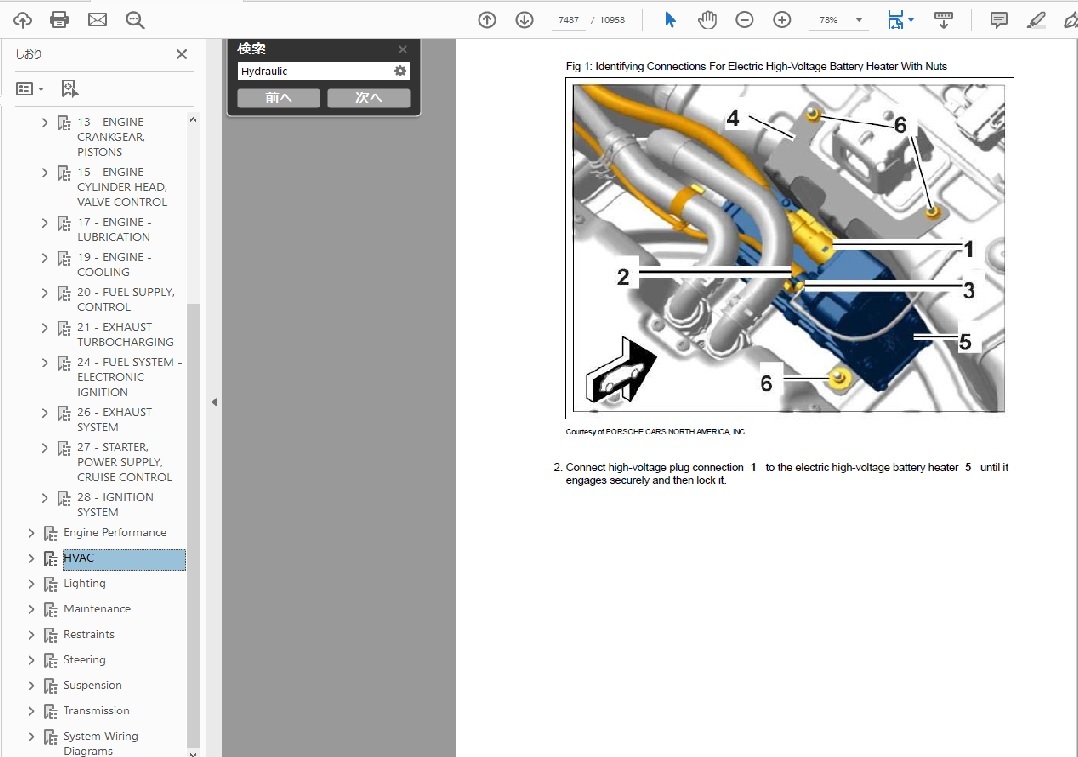Go to previous page arrow button

pyautogui.click(x=487, y=20)
